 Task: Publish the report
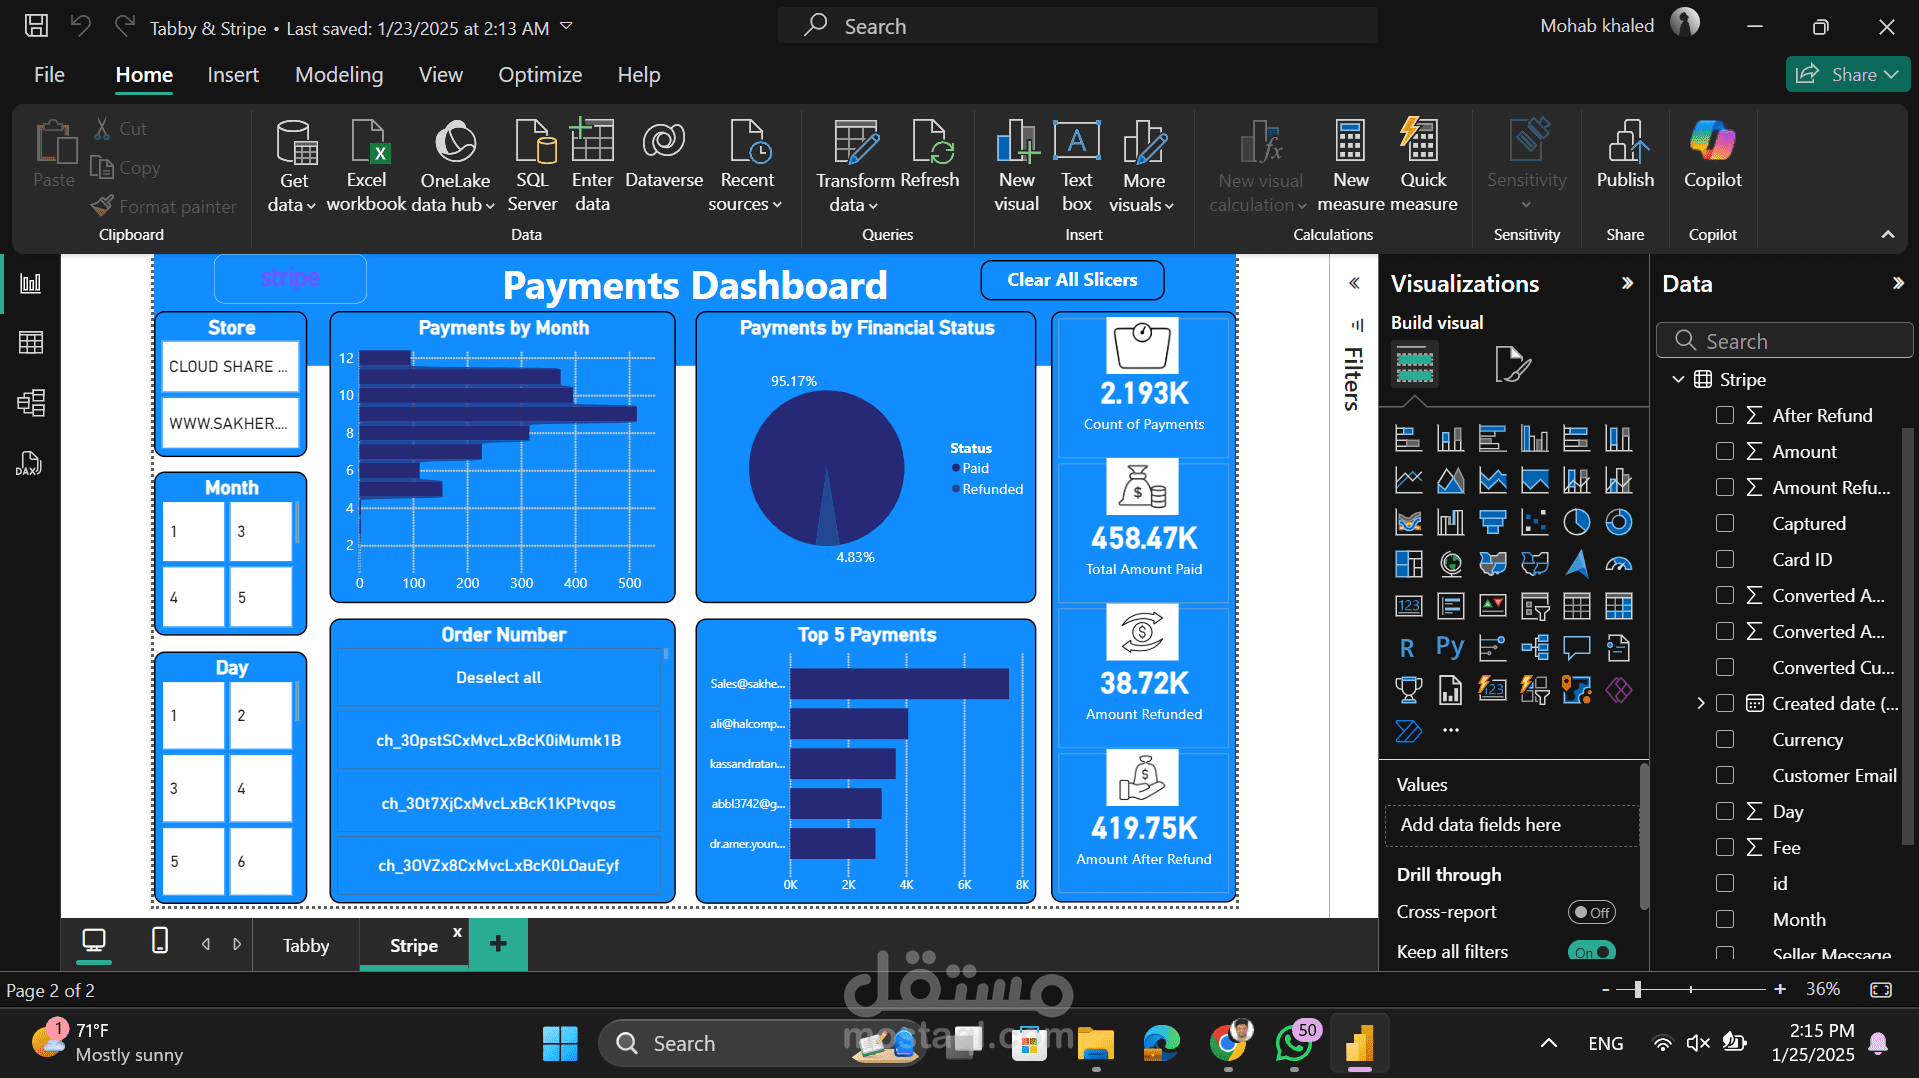1625,154
